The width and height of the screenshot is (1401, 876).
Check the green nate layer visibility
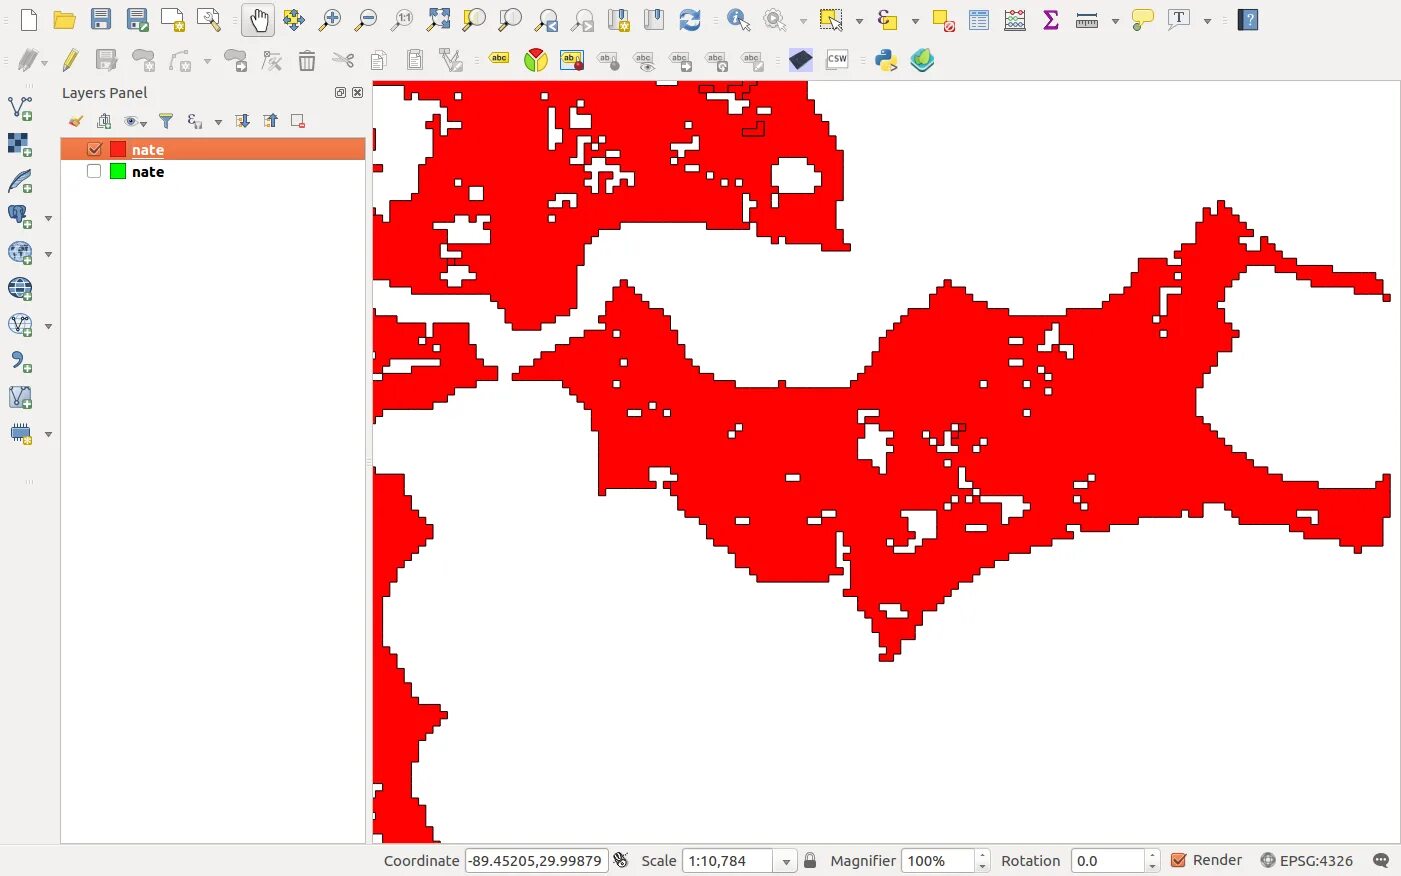click(x=94, y=172)
